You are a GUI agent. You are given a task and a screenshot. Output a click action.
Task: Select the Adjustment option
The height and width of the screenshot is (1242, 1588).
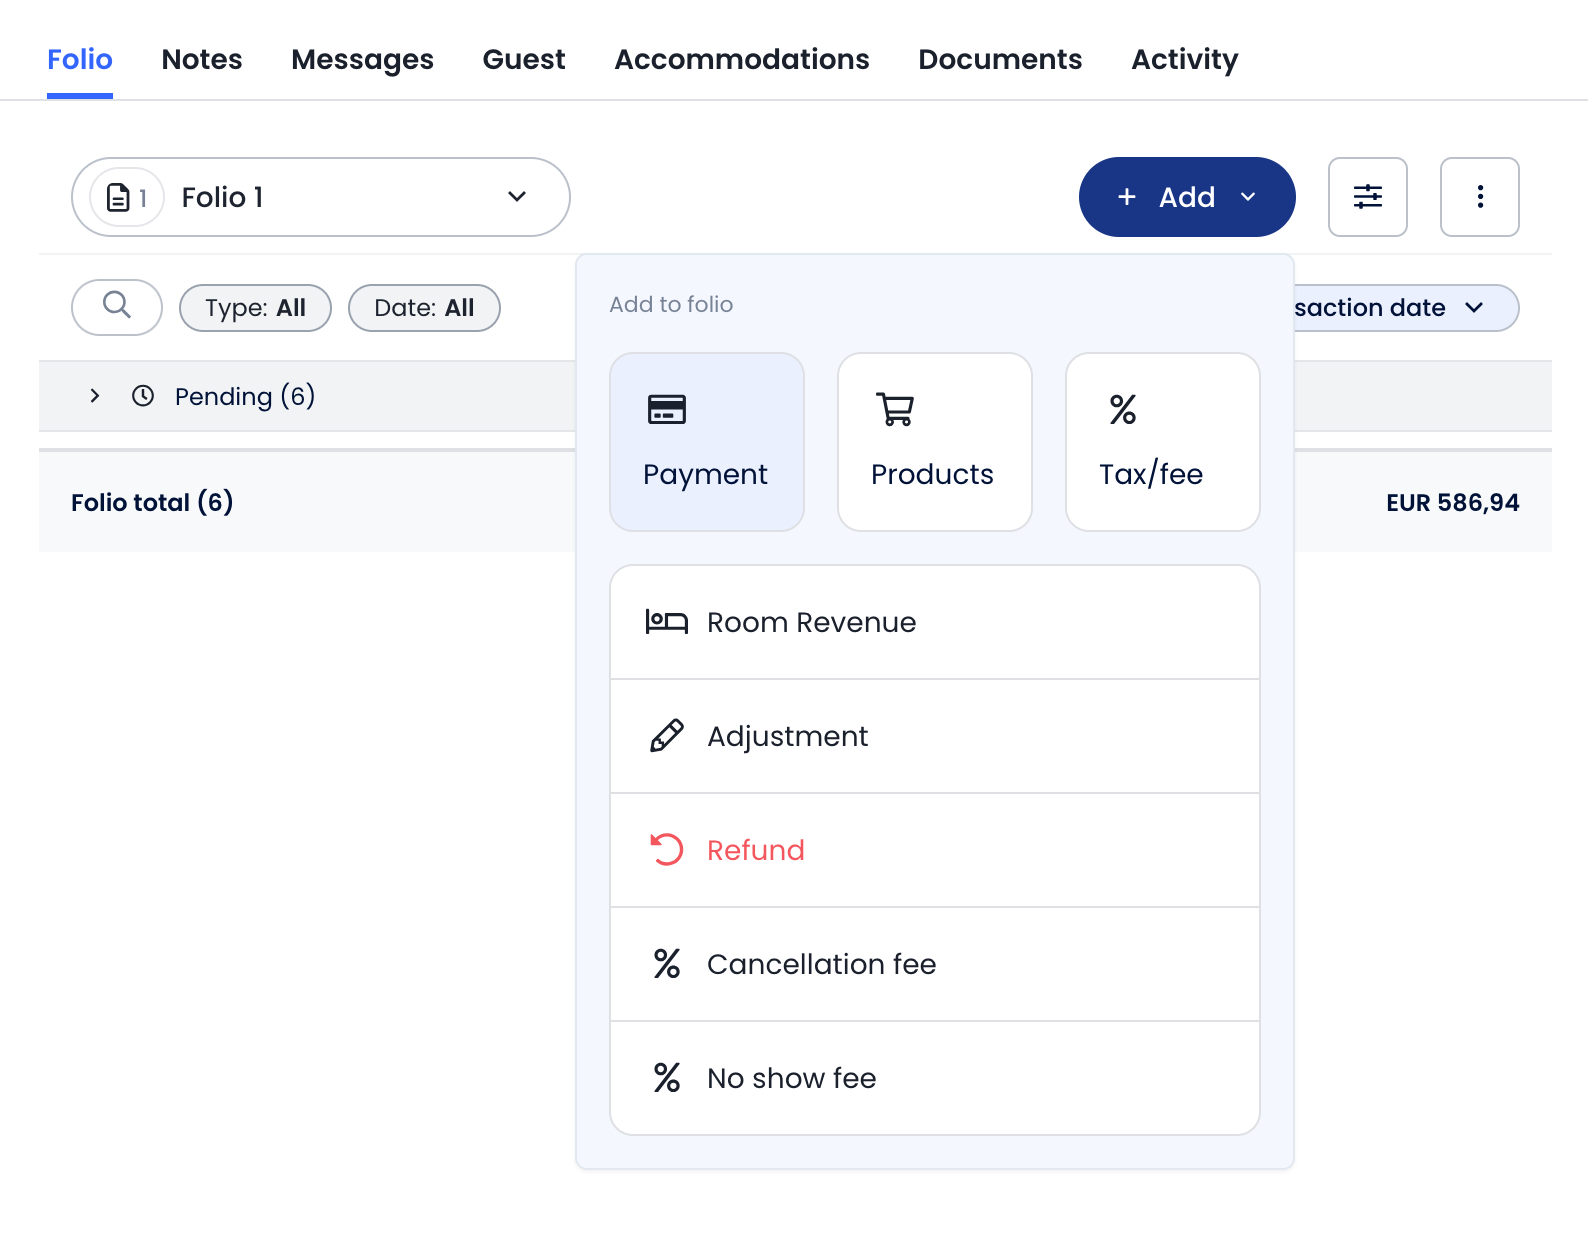934,736
